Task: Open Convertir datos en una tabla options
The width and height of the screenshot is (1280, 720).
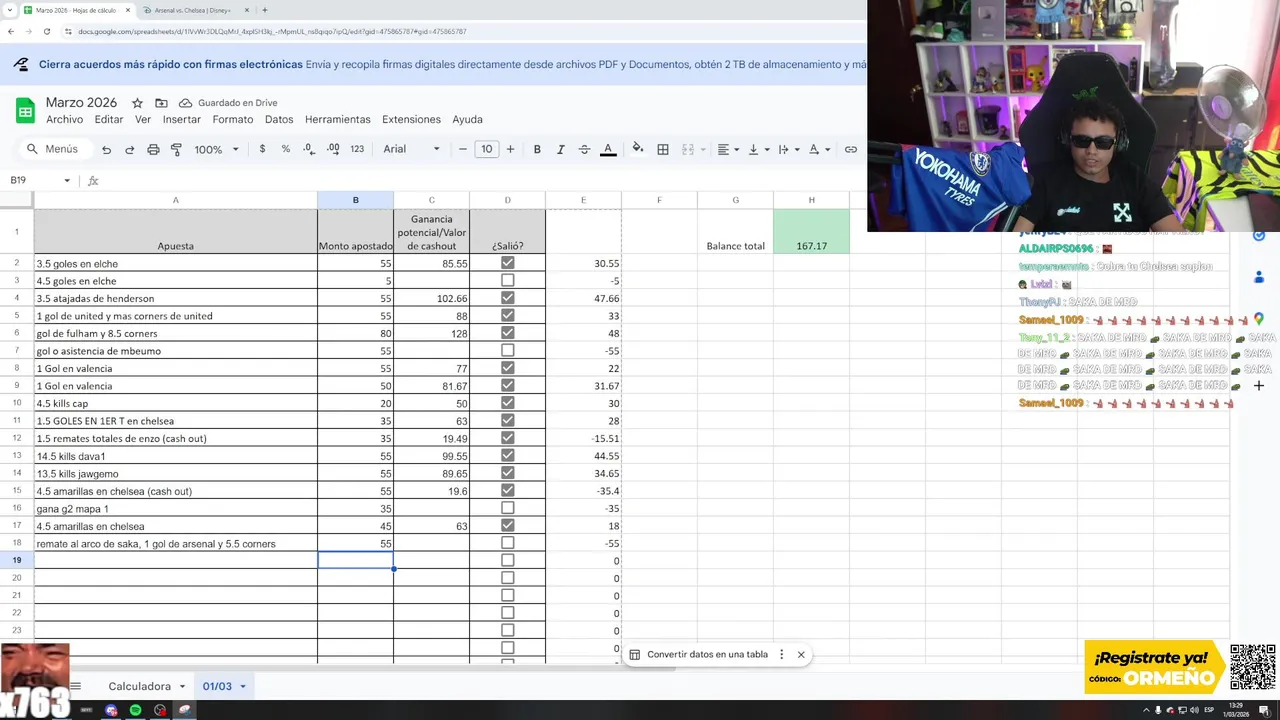Action: pos(782,654)
